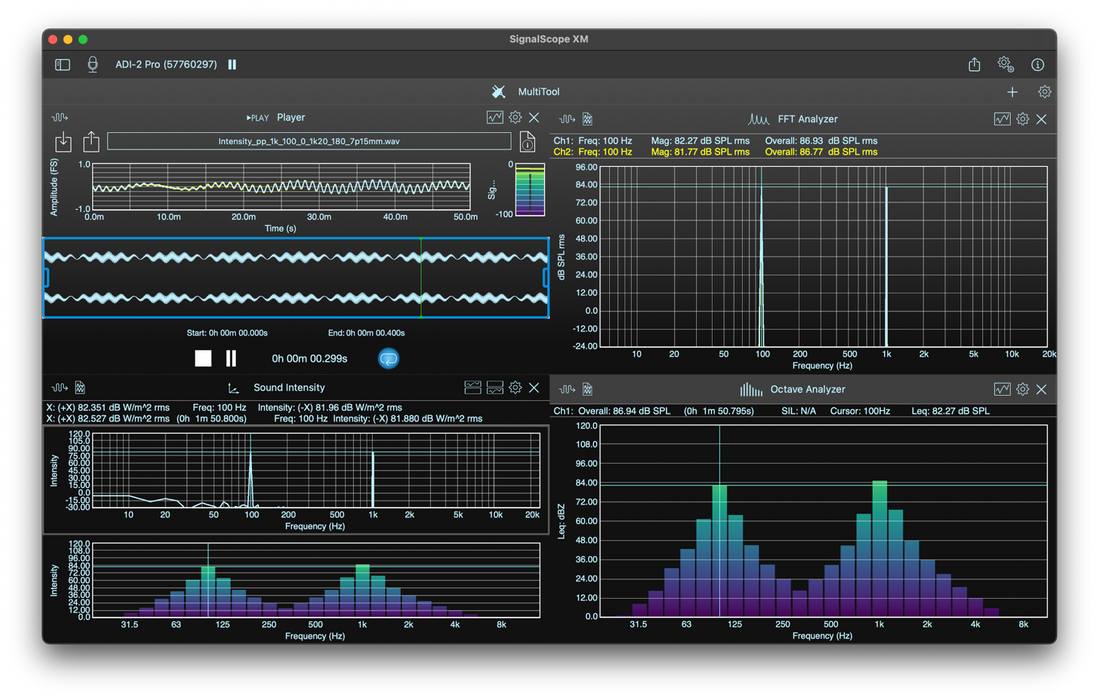Stop playback in the Player

click(203, 358)
